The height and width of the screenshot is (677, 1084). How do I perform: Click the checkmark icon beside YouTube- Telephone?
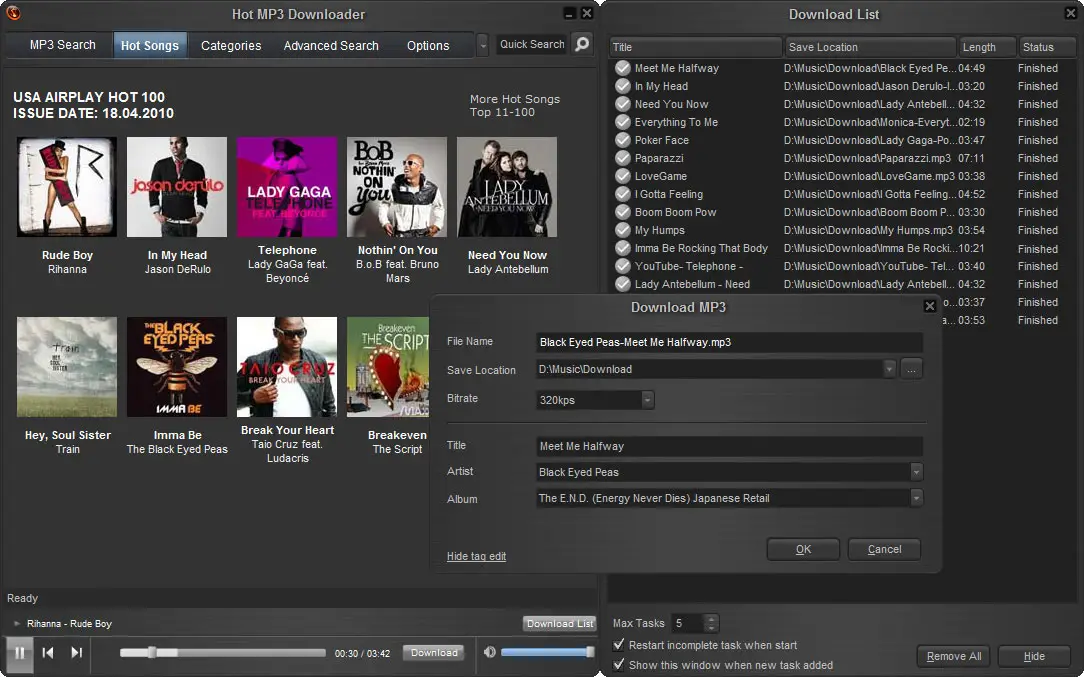click(623, 266)
